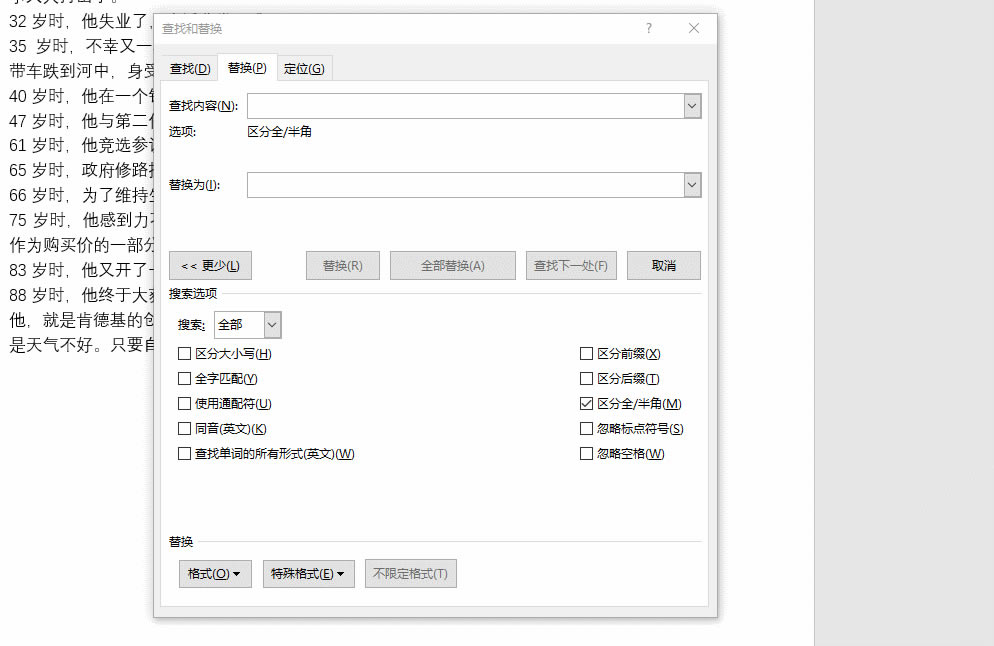Image resolution: width=994 pixels, height=646 pixels.
Task: Expand the 替换为 history dropdown arrow
Action: pyautogui.click(x=692, y=185)
